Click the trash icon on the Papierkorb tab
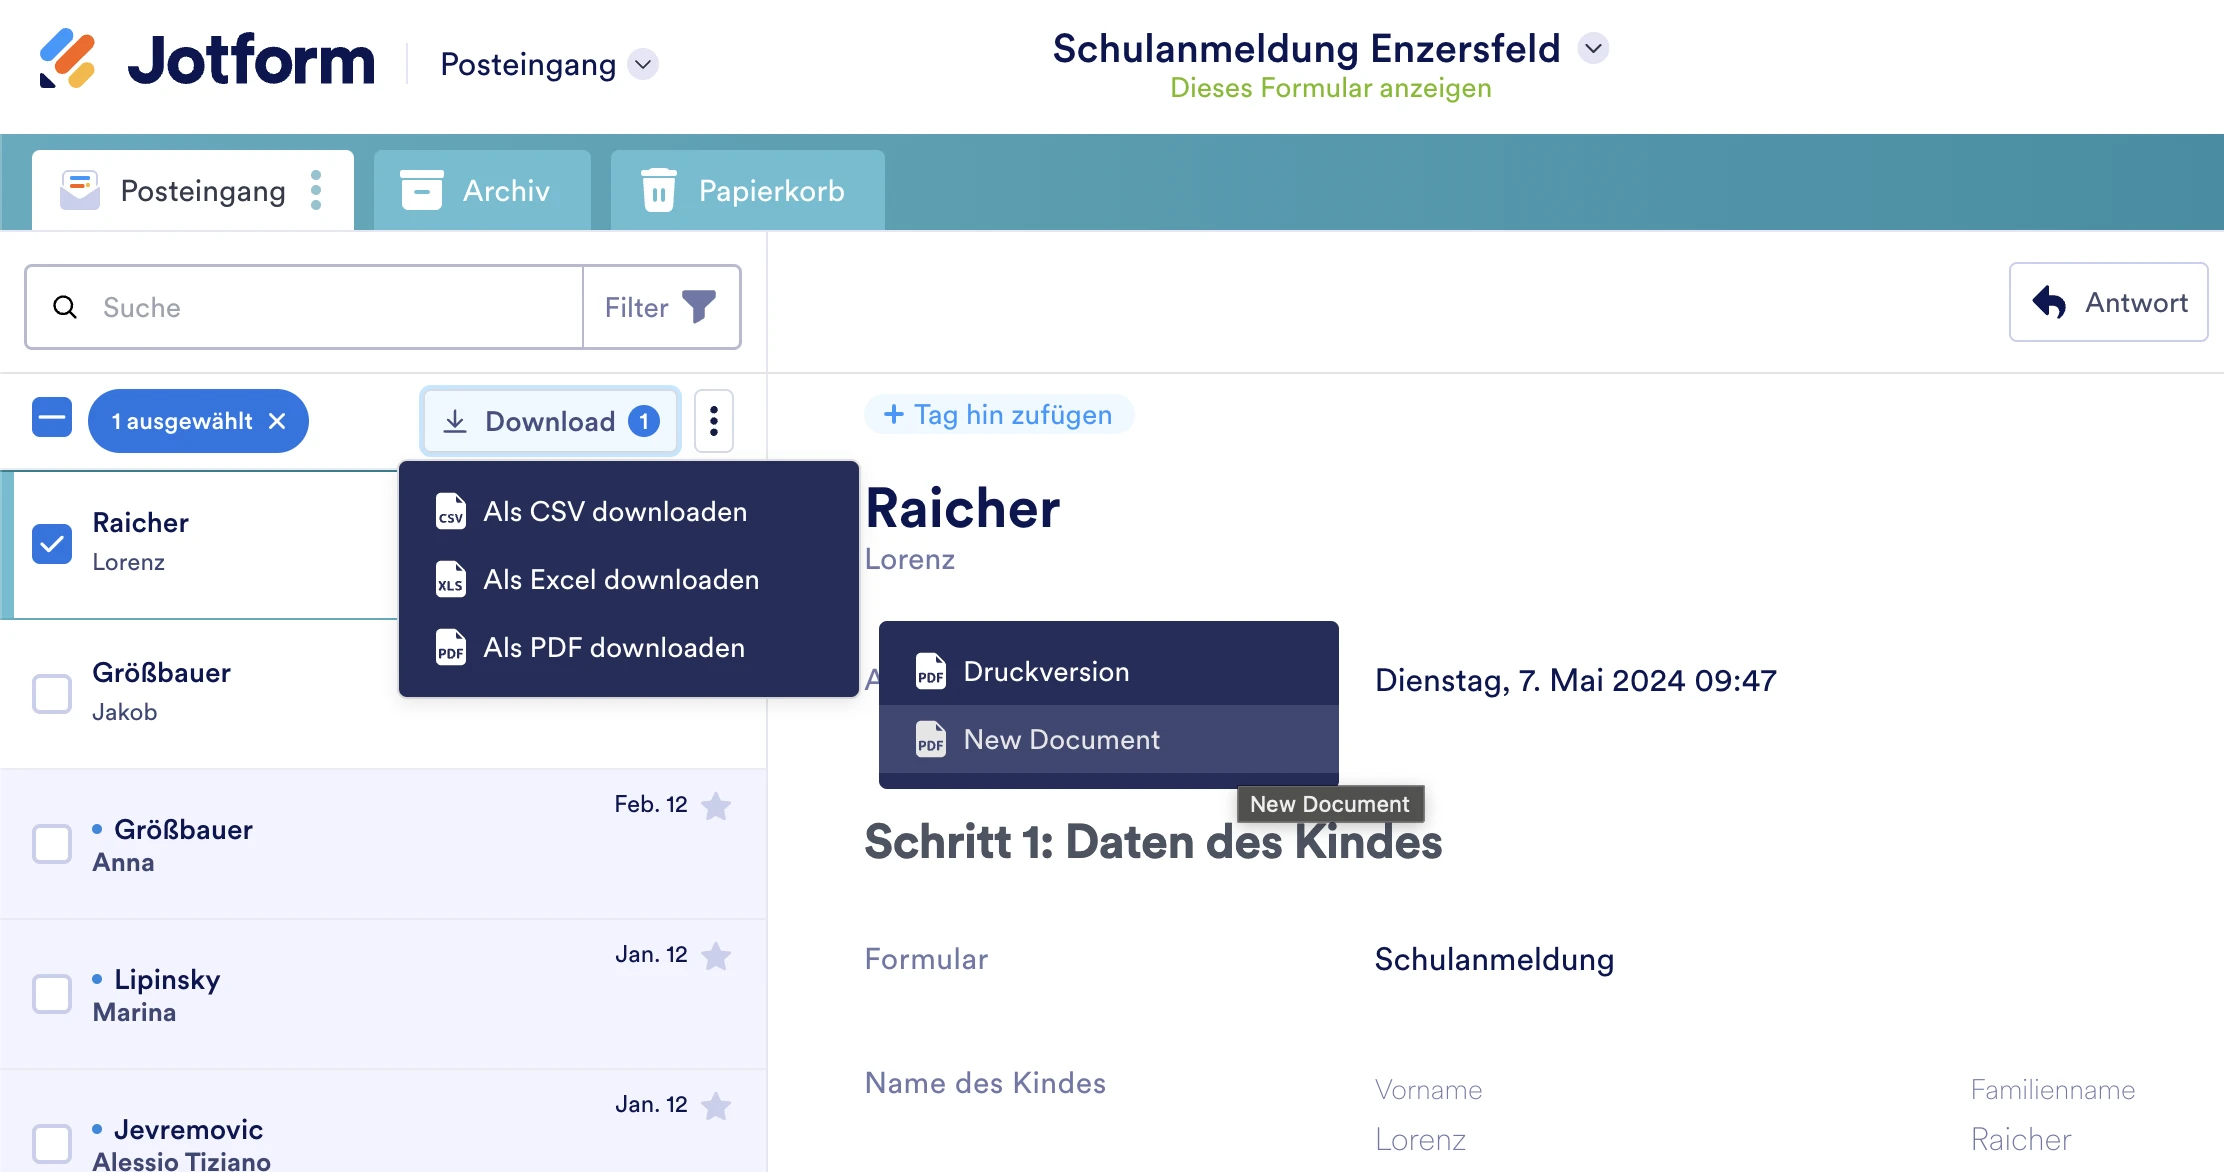Viewport: 2224px width, 1172px height. 657,189
